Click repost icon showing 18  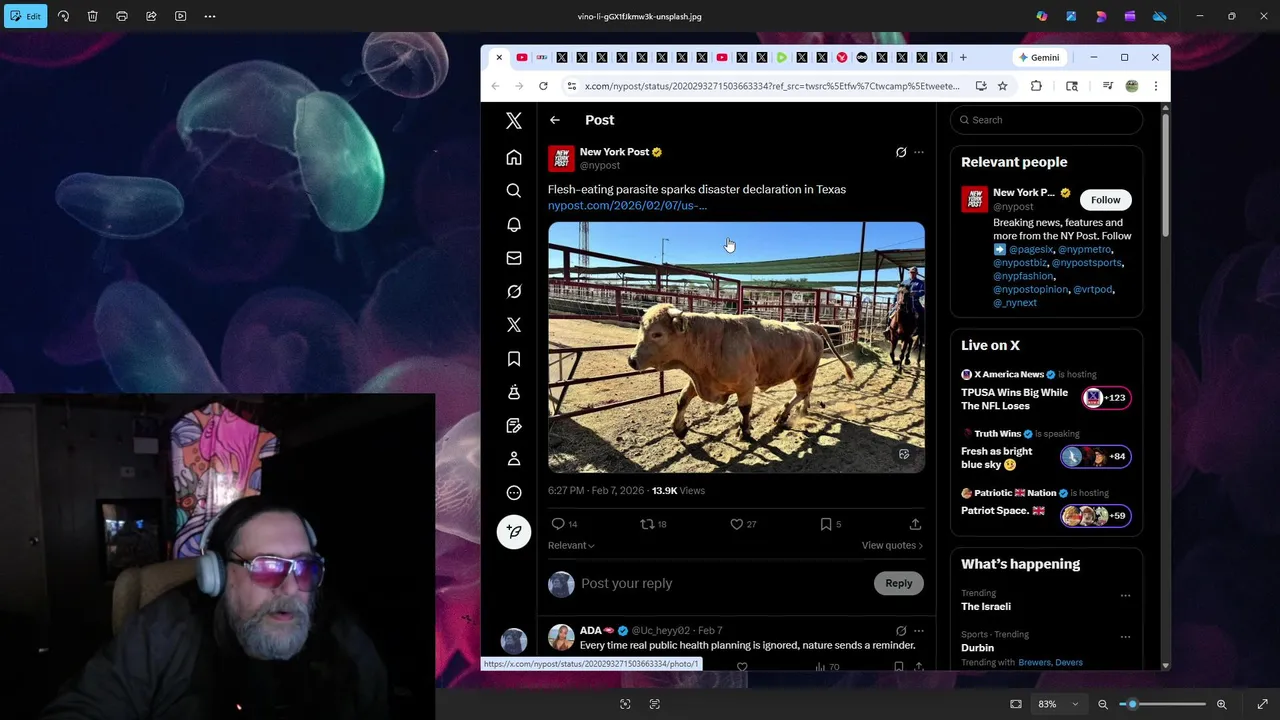(653, 524)
